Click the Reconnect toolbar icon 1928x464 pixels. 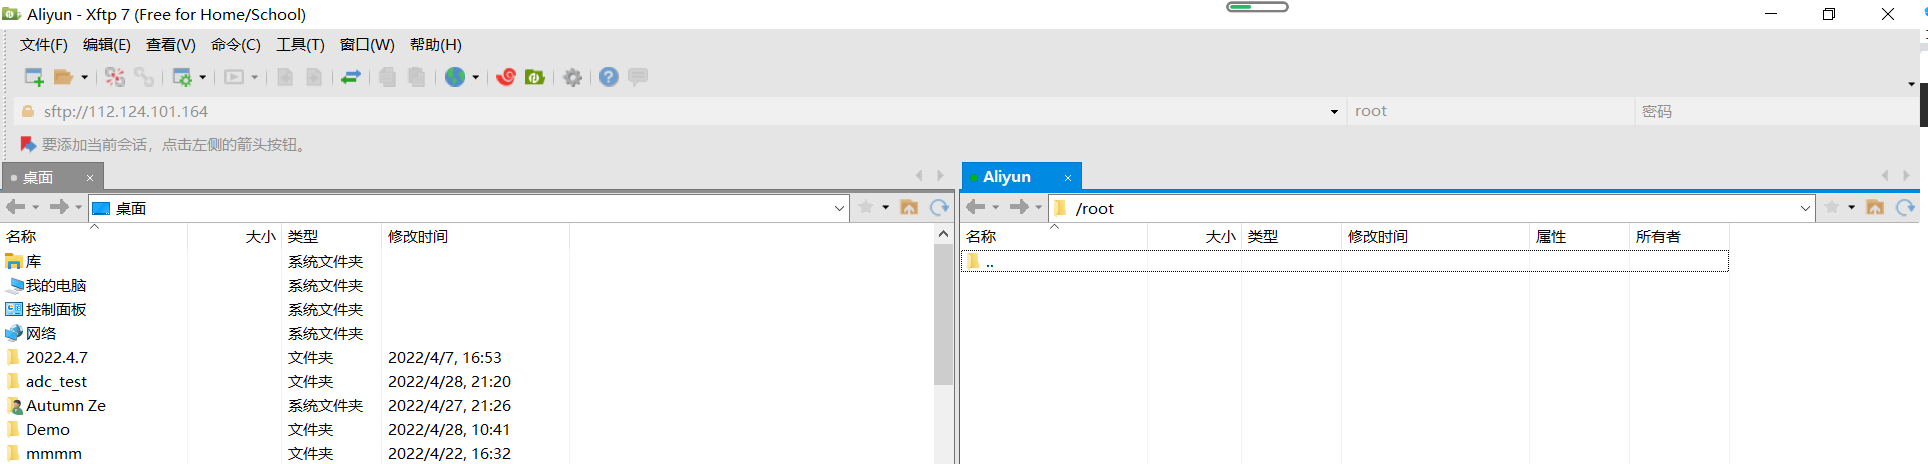[115, 77]
